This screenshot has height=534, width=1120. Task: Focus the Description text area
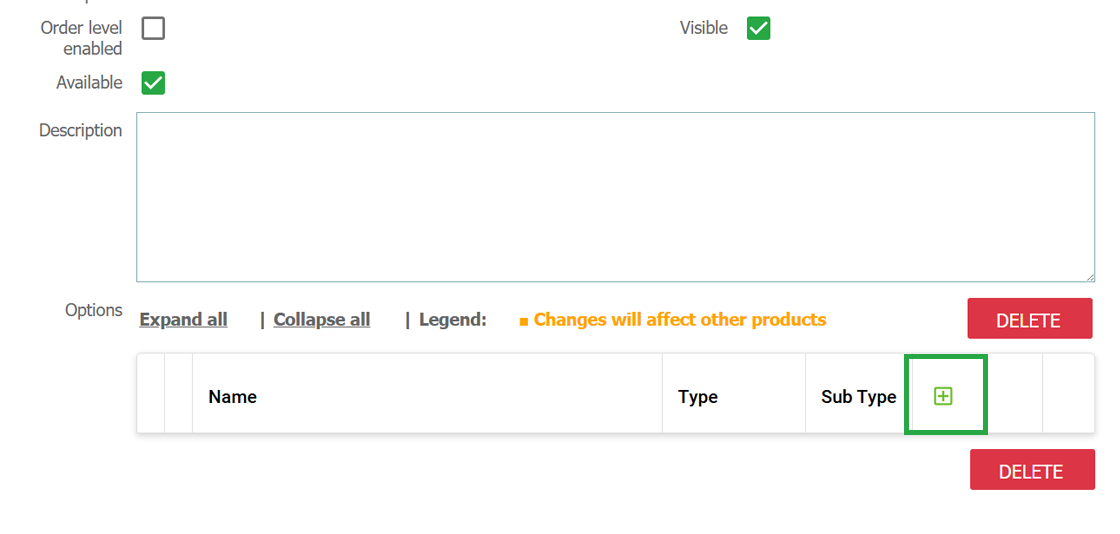point(615,197)
